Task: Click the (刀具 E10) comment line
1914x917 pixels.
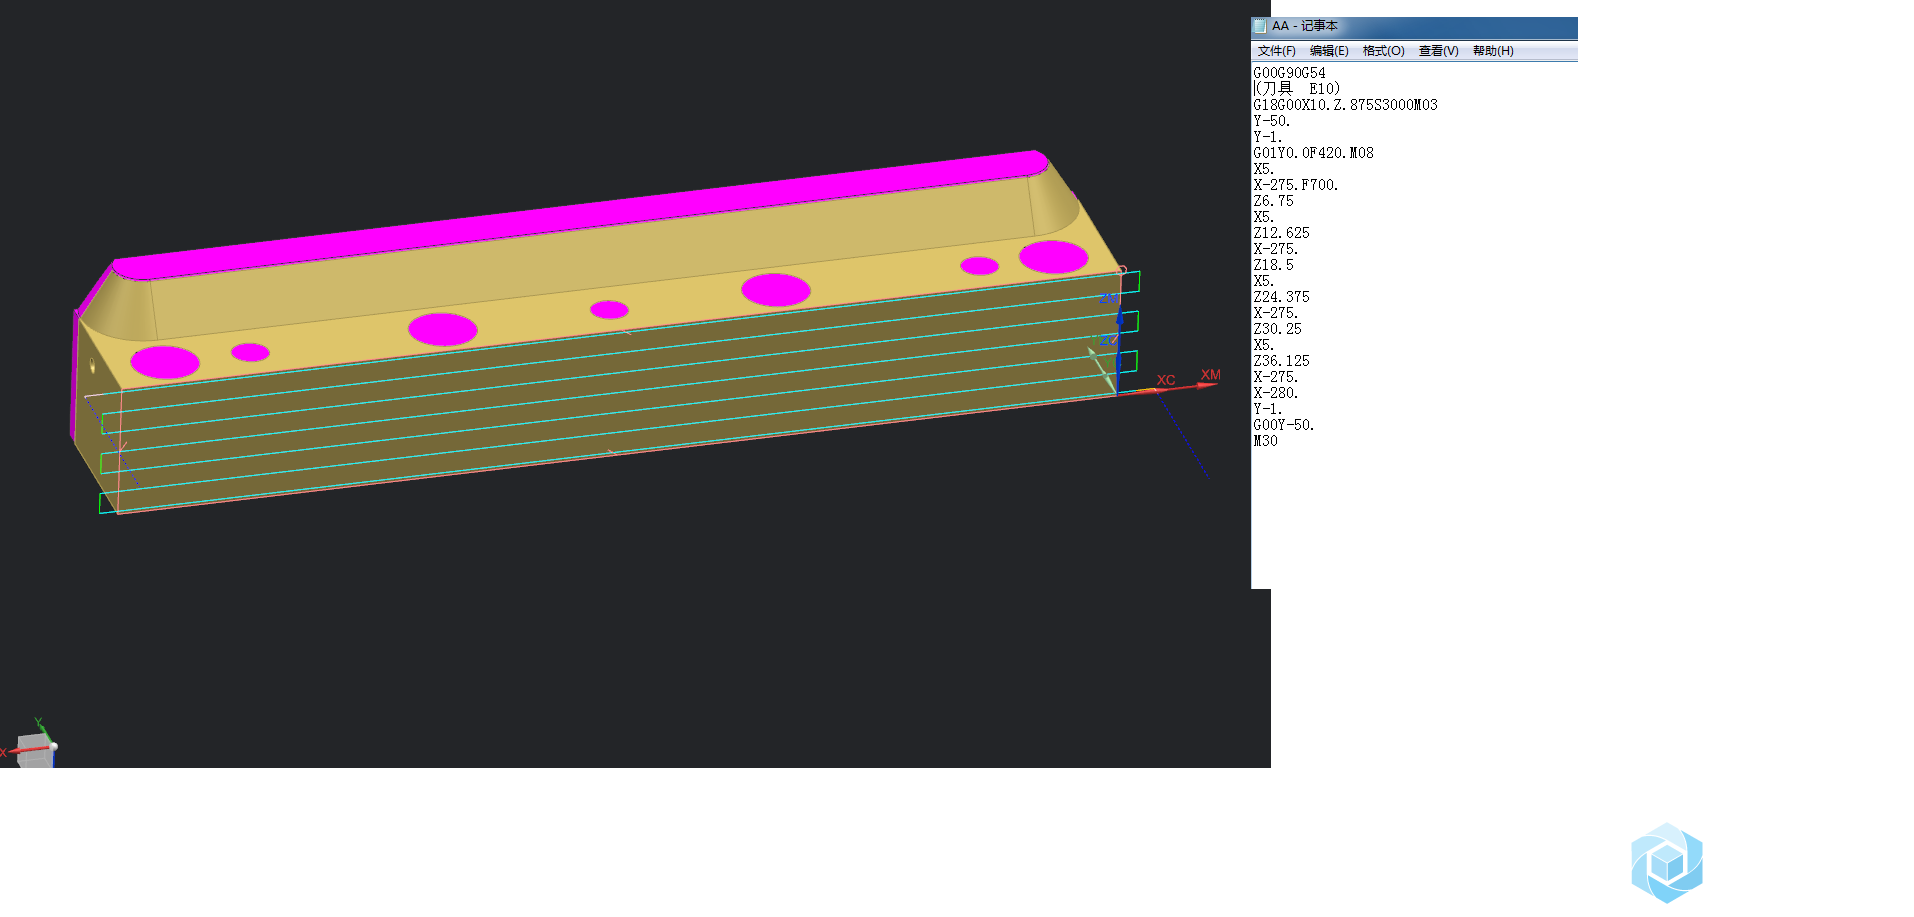Action: pyautogui.click(x=1297, y=89)
